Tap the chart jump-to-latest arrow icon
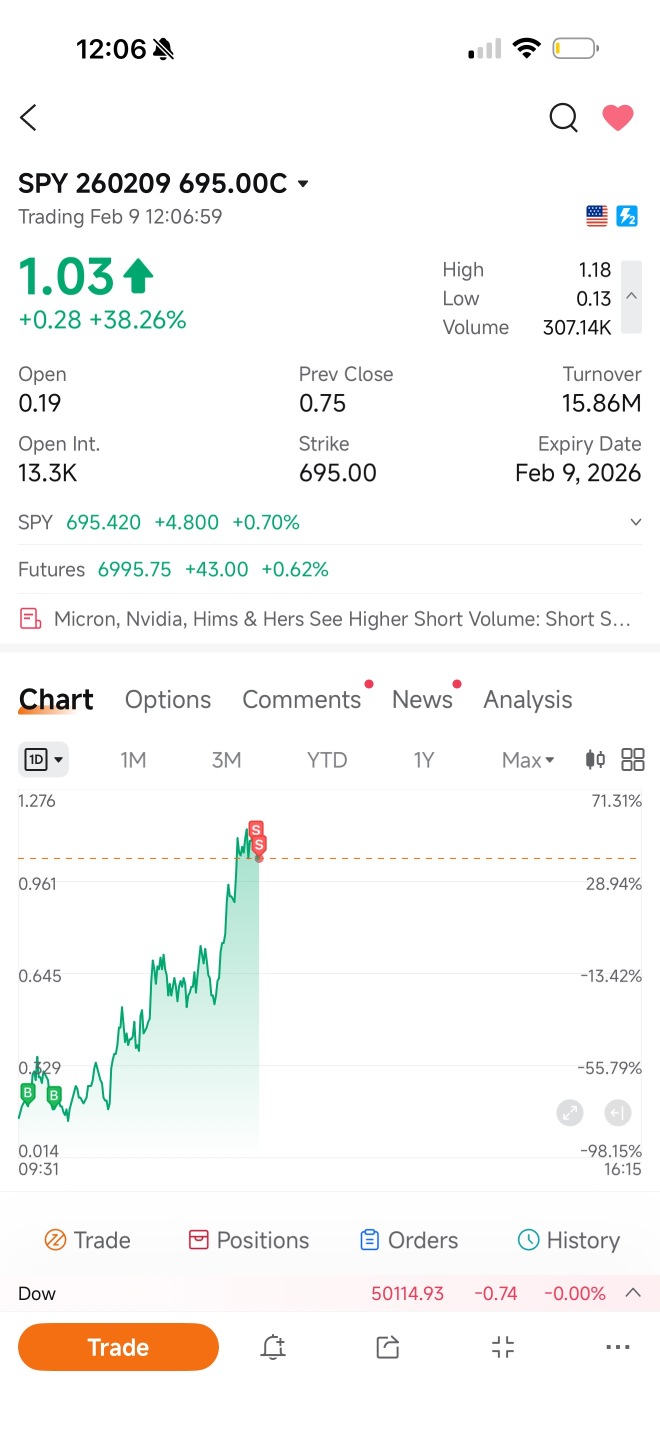 click(618, 1112)
